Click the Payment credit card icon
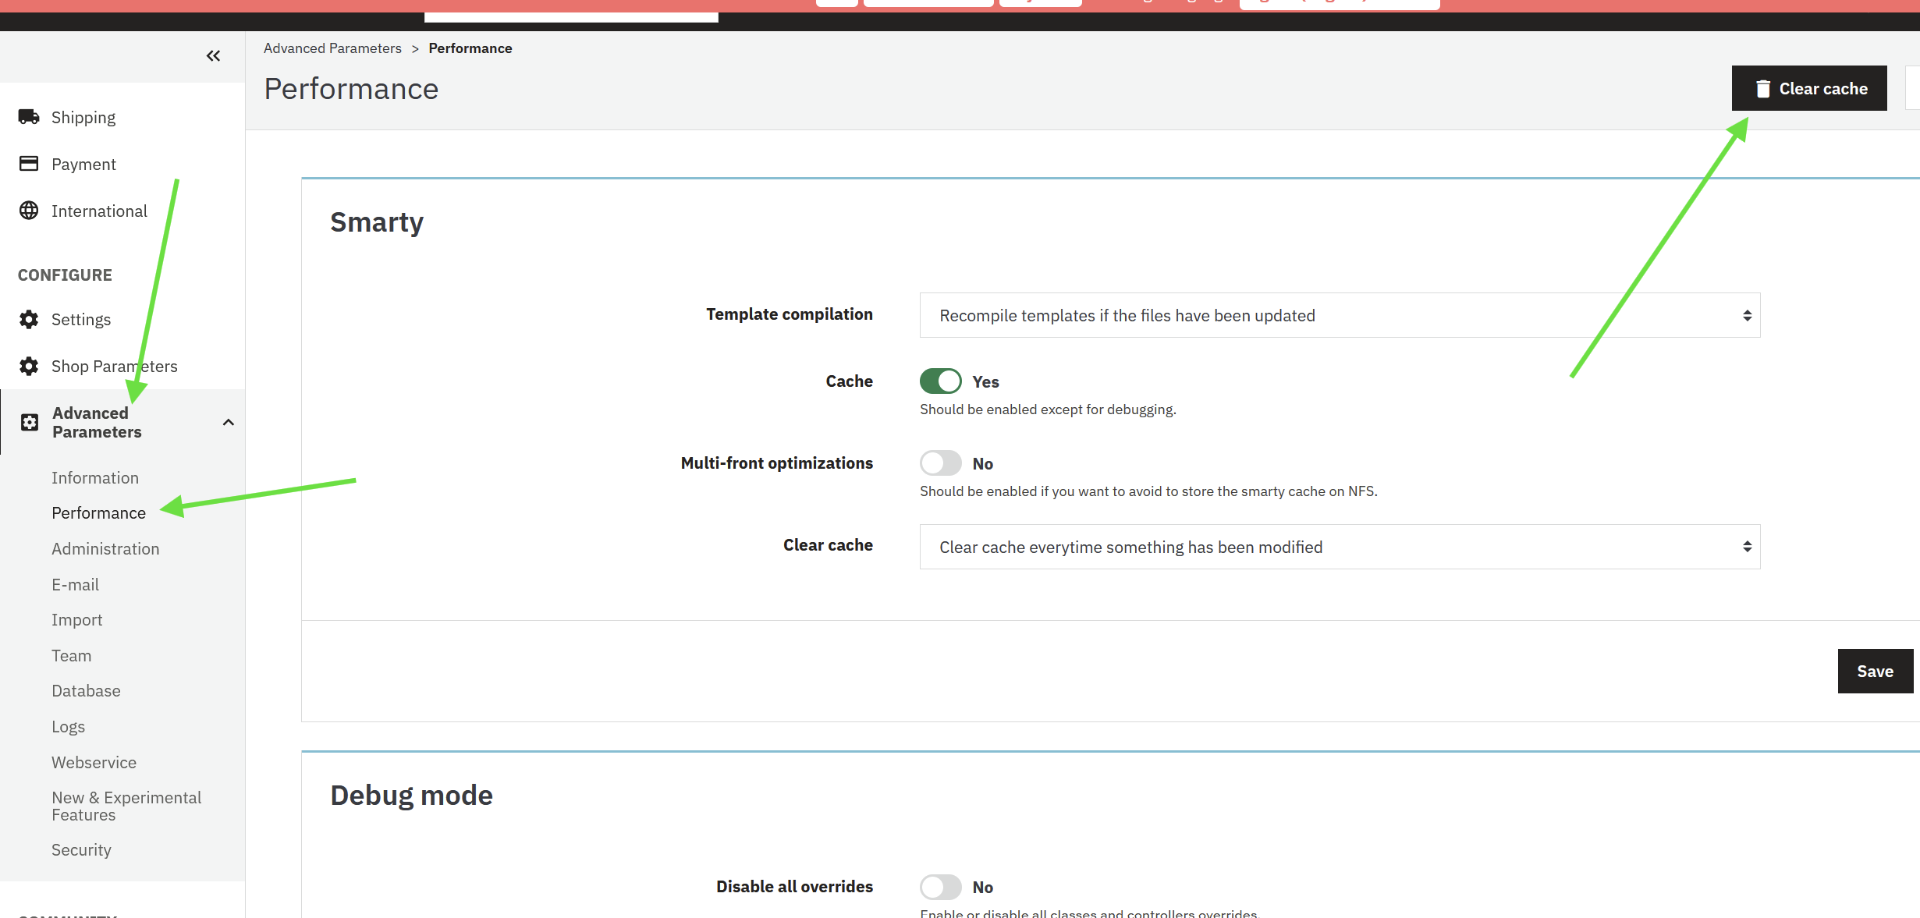This screenshot has width=1920, height=918. [29, 163]
